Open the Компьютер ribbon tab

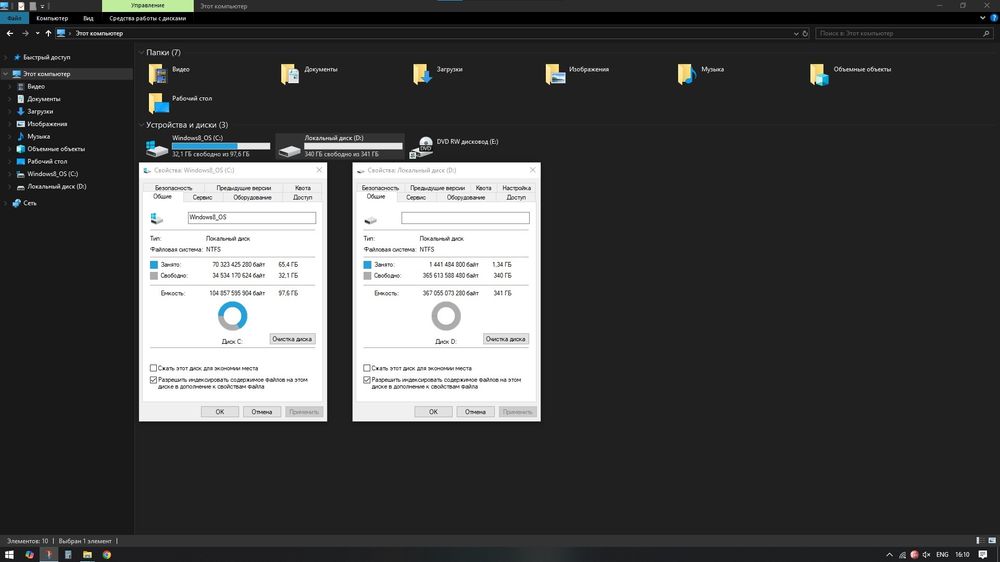click(52, 18)
